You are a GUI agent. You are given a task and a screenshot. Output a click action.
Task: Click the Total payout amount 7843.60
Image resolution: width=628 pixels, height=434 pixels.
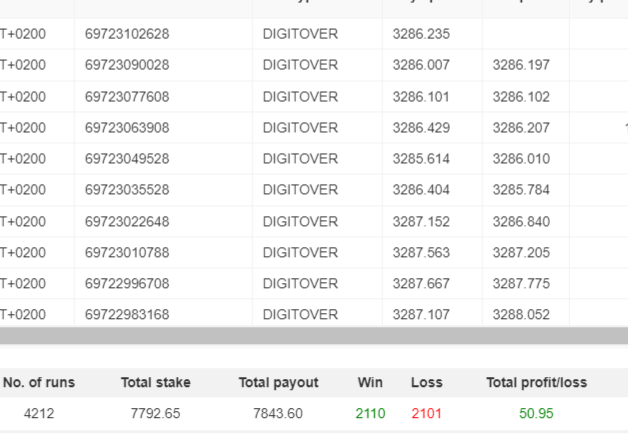(278, 415)
